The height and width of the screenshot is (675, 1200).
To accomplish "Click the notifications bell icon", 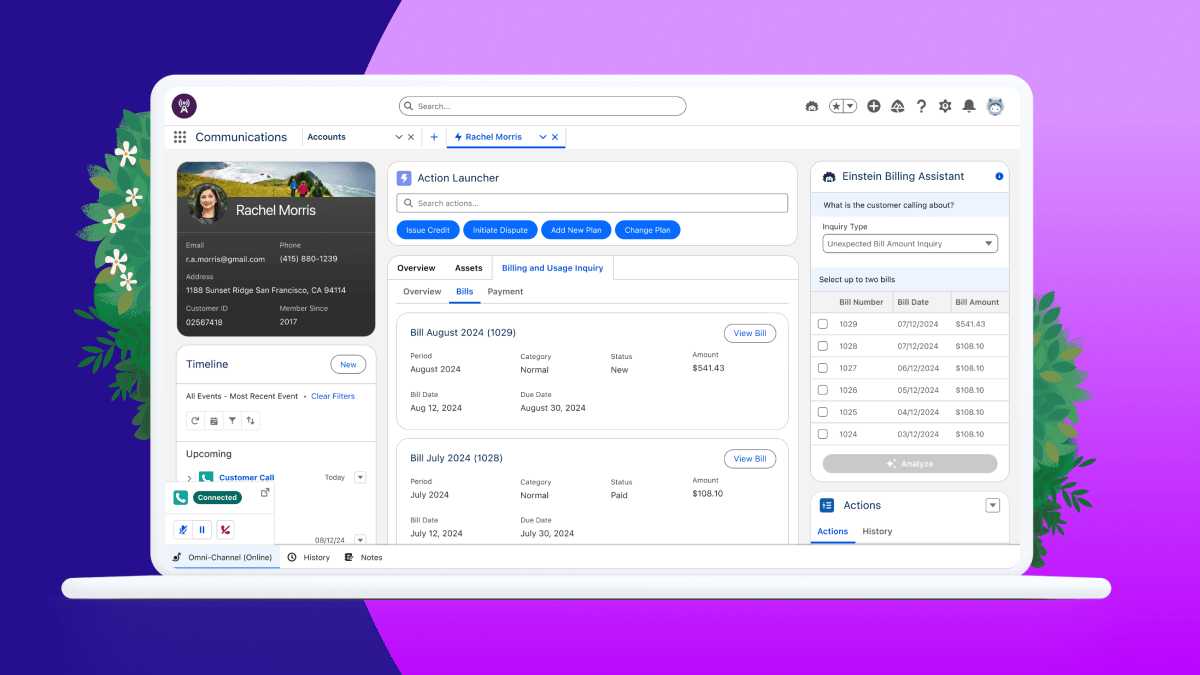I will click(x=969, y=106).
